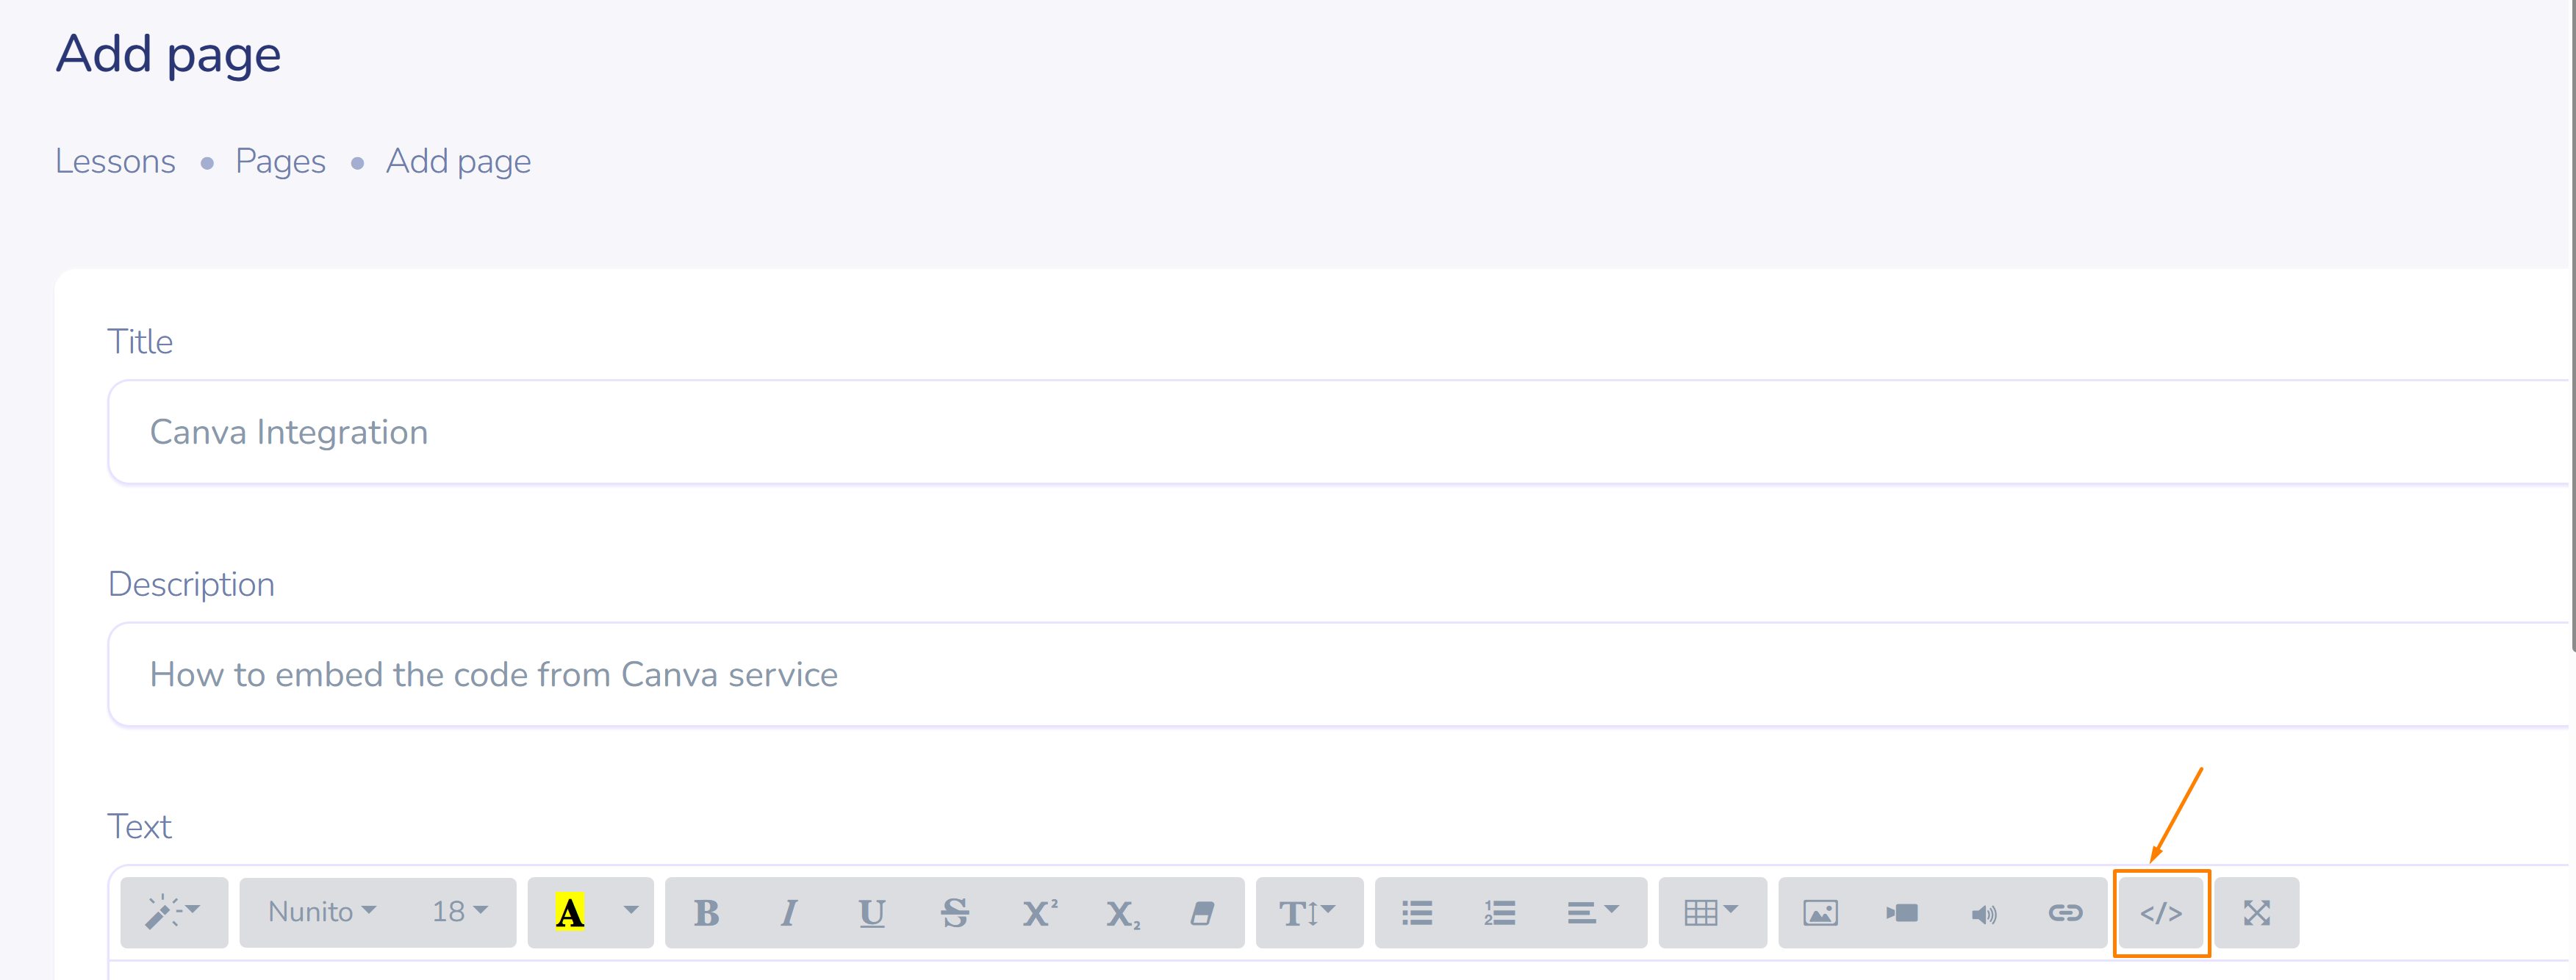Click the underline toolbar button
The width and height of the screenshot is (2576, 980).
click(871, 913)
